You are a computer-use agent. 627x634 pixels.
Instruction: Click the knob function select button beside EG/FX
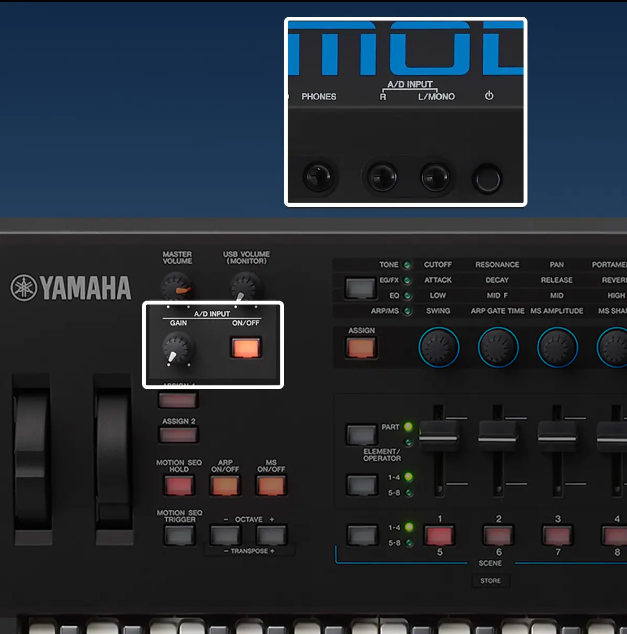(x=360, y=288)
